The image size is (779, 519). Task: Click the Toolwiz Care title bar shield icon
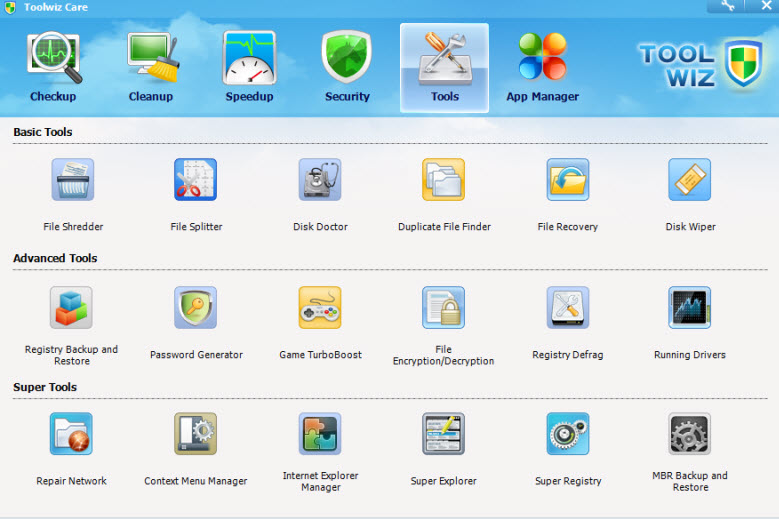point(10,7)
